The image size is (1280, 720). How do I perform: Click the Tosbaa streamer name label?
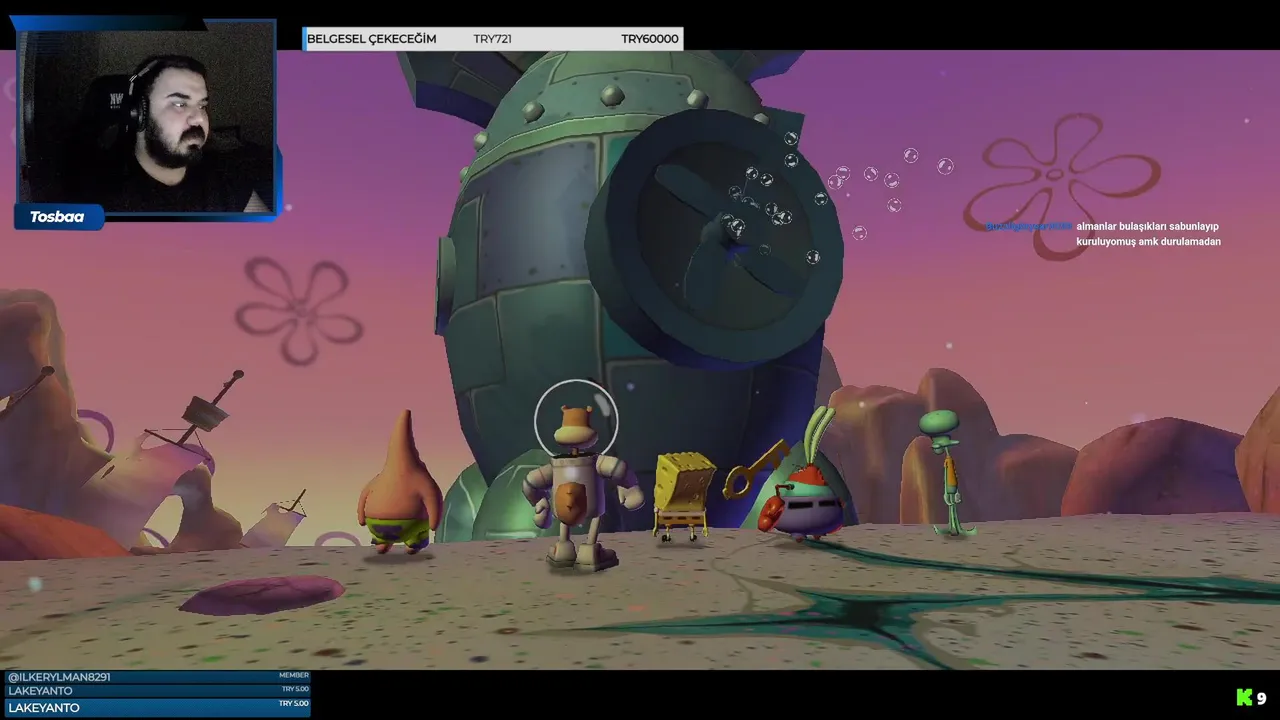57,217
